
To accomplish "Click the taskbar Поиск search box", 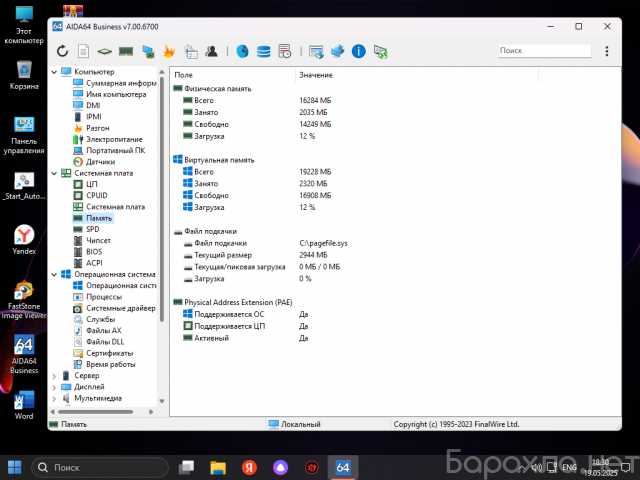I will [x=100, y=467].
